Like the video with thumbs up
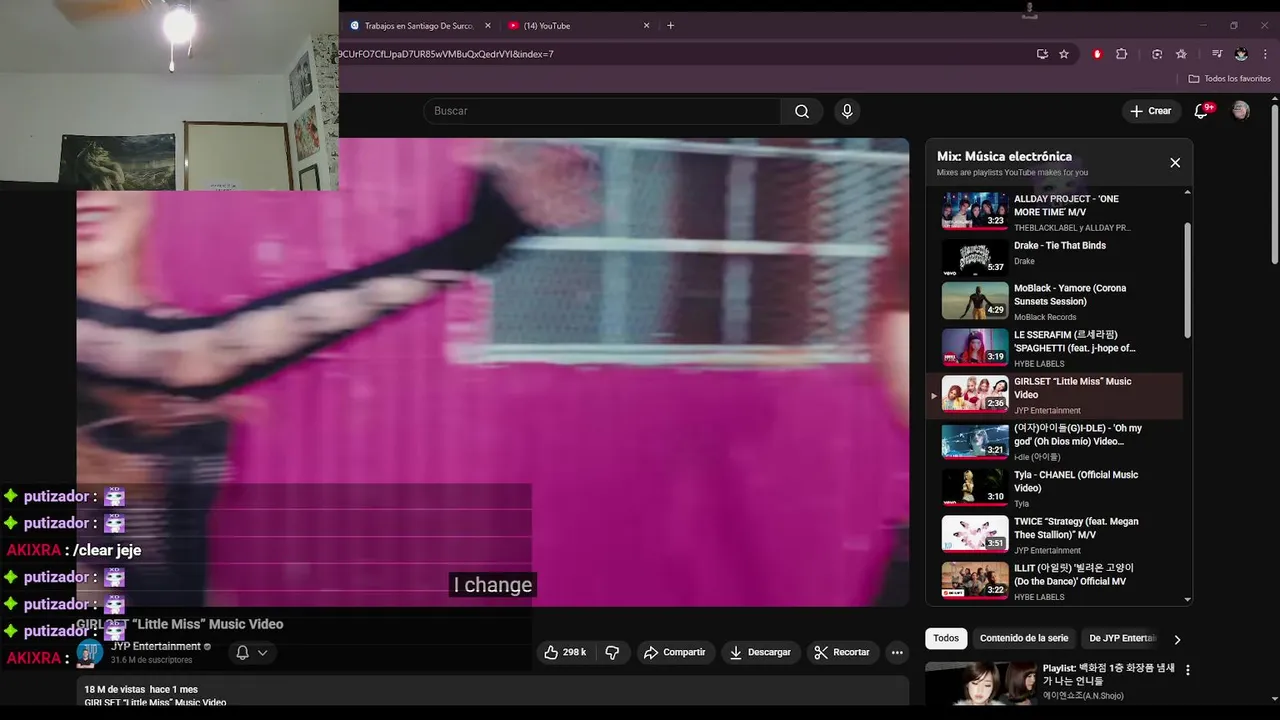Image resolution: width=1280 pixels, height=720 pixels. pos(565,652)
